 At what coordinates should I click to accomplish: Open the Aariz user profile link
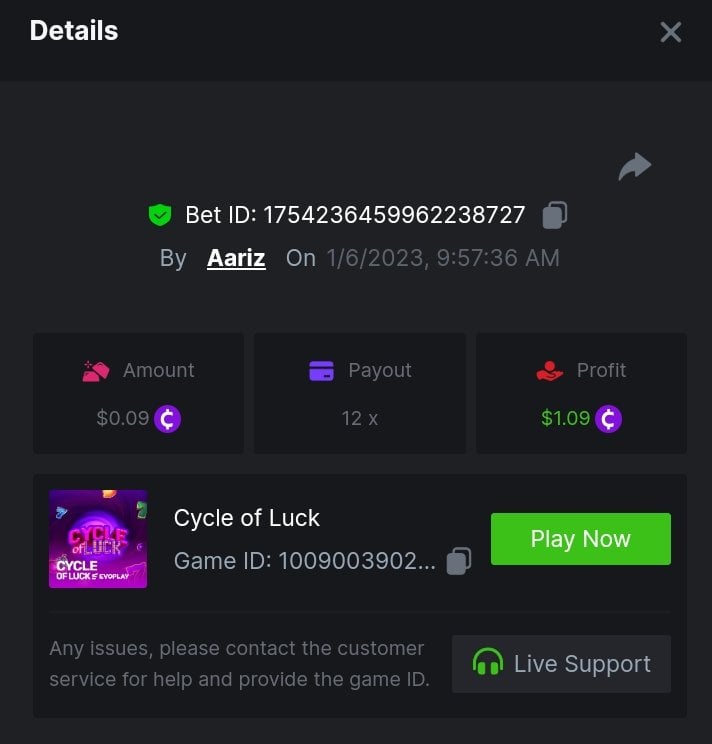236,258
